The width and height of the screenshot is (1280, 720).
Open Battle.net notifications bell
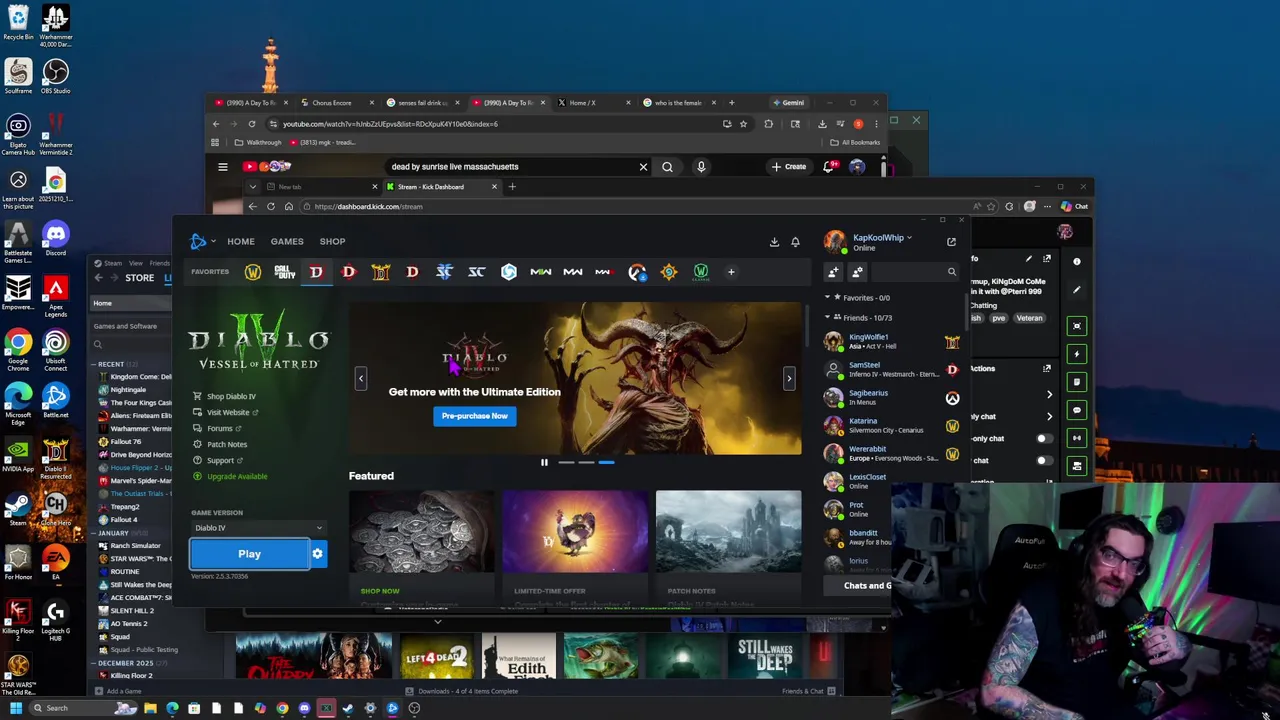coord(795,242)
